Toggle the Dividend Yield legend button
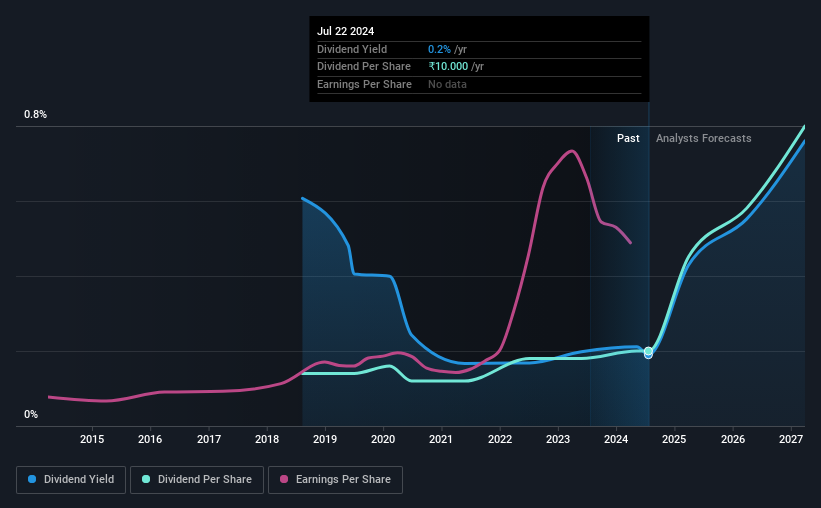The height and width of the screenshot is (508, 821). coord(71,480)
